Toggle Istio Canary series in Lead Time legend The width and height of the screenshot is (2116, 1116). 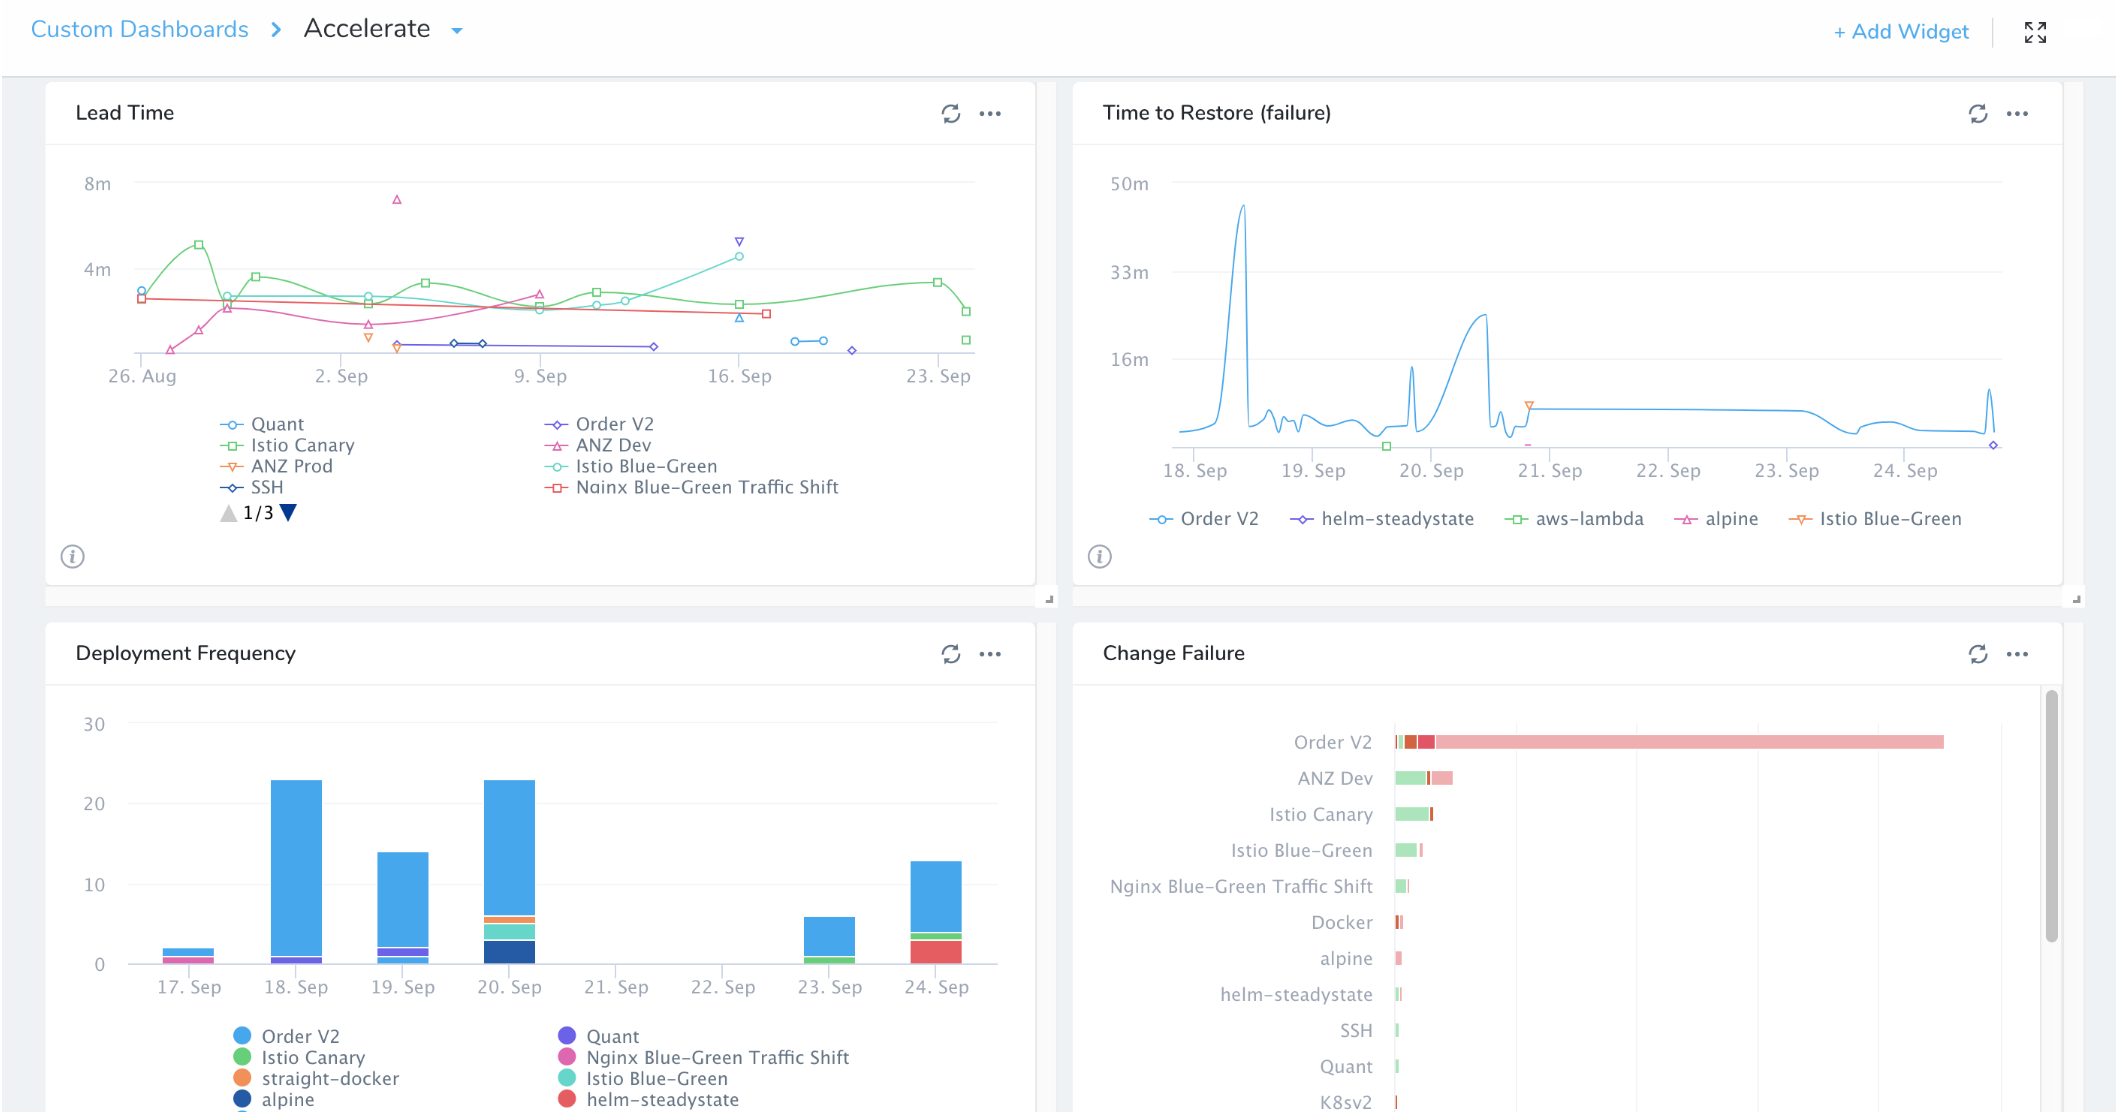(287, 445)
